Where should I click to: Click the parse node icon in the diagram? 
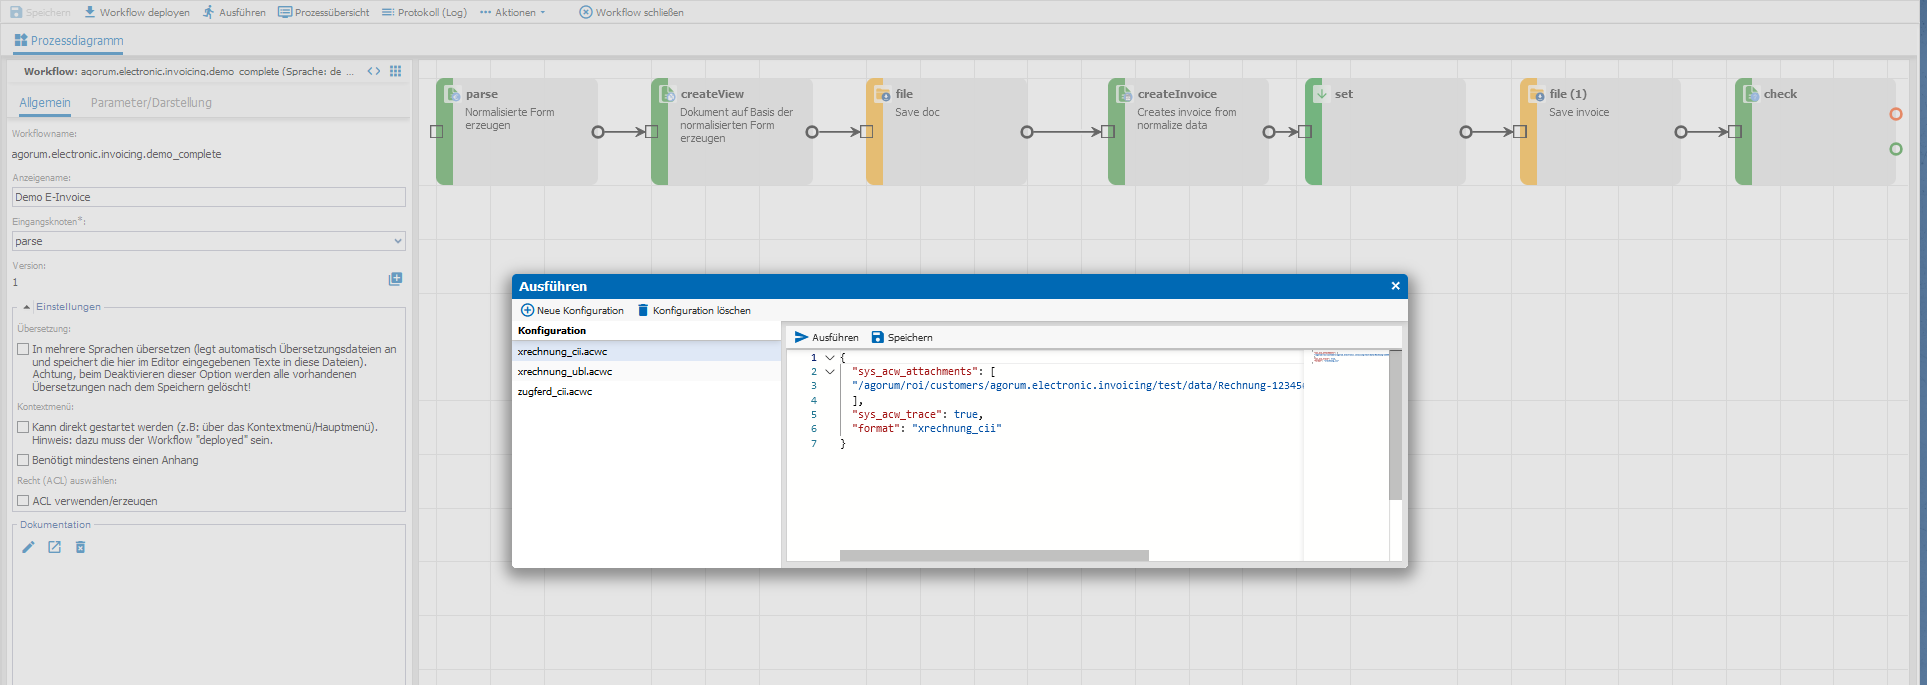pyautogui.click(x=453, y=94)
